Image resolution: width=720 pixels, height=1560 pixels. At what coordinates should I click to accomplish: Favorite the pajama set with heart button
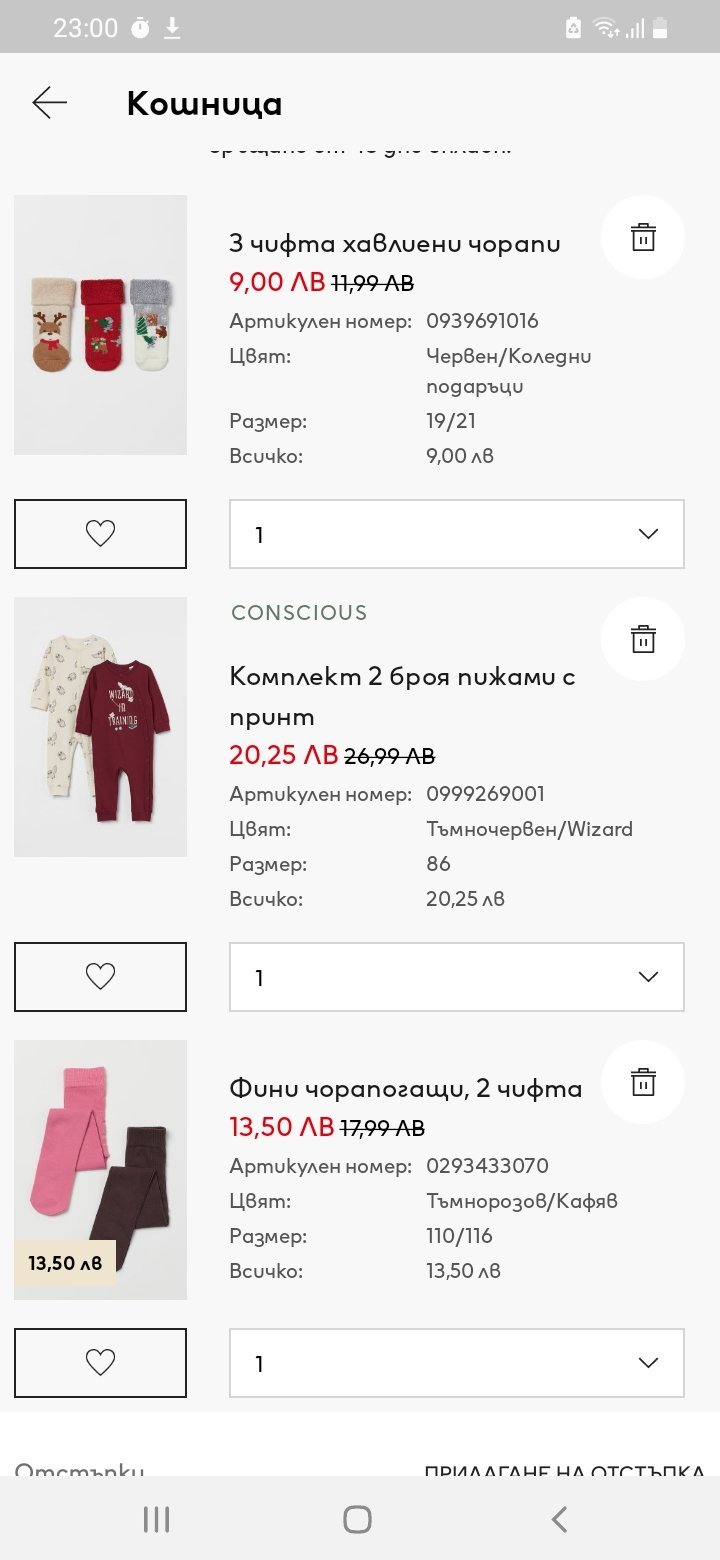pos(100,977)
